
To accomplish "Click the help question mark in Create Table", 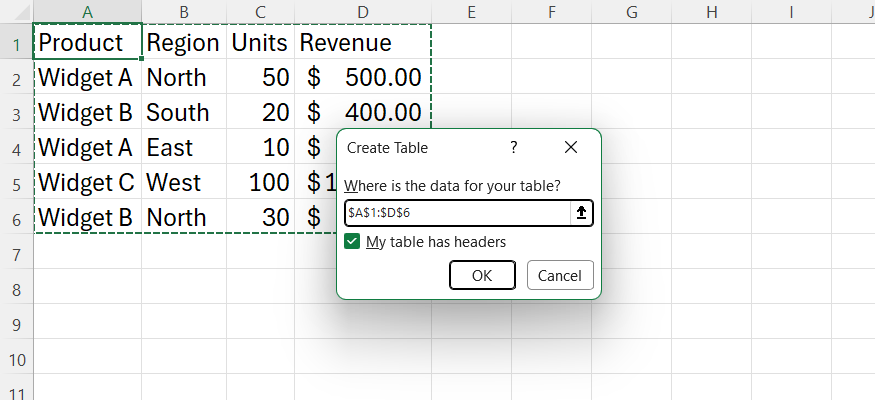I will point(513,147).
